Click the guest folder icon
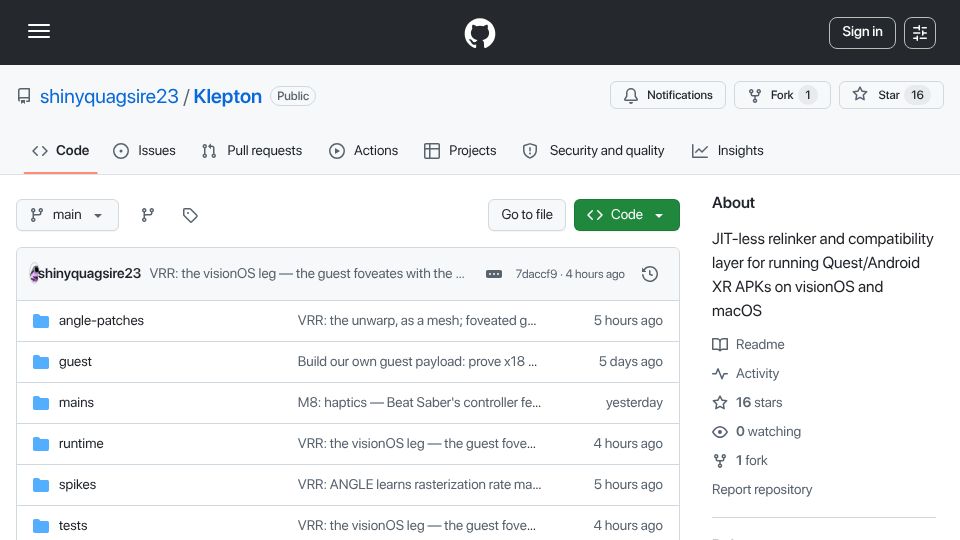This screenshot has height=540, width=960. (x=41, y=362)
